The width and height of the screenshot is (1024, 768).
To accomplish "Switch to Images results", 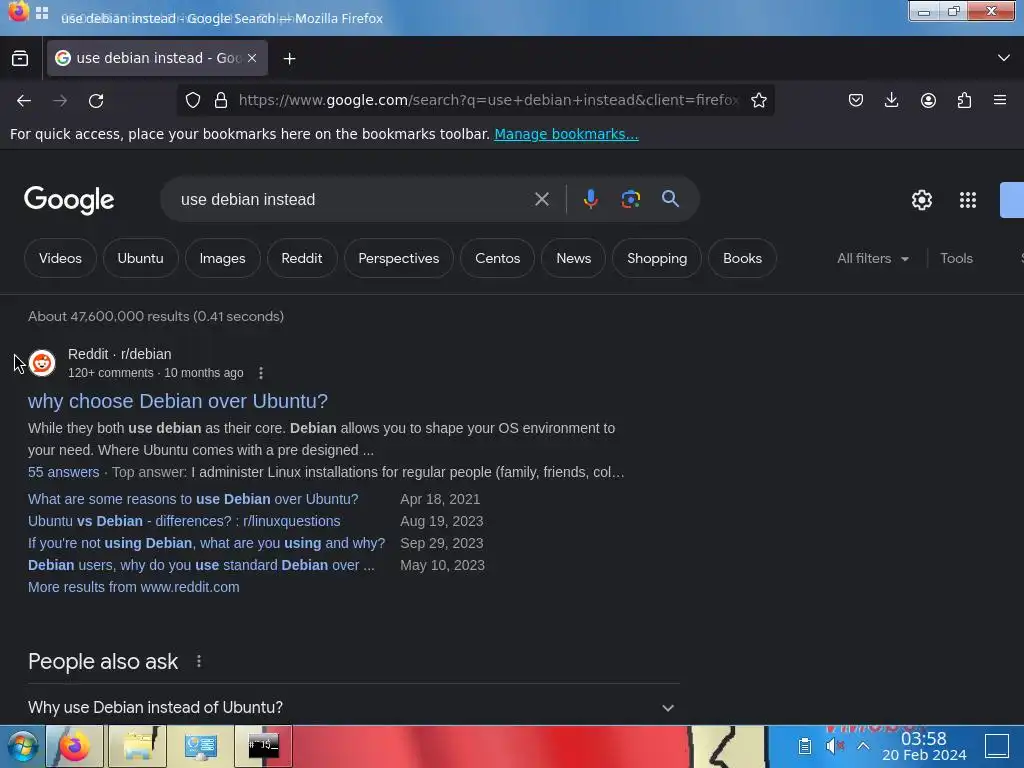I will 222,258.
